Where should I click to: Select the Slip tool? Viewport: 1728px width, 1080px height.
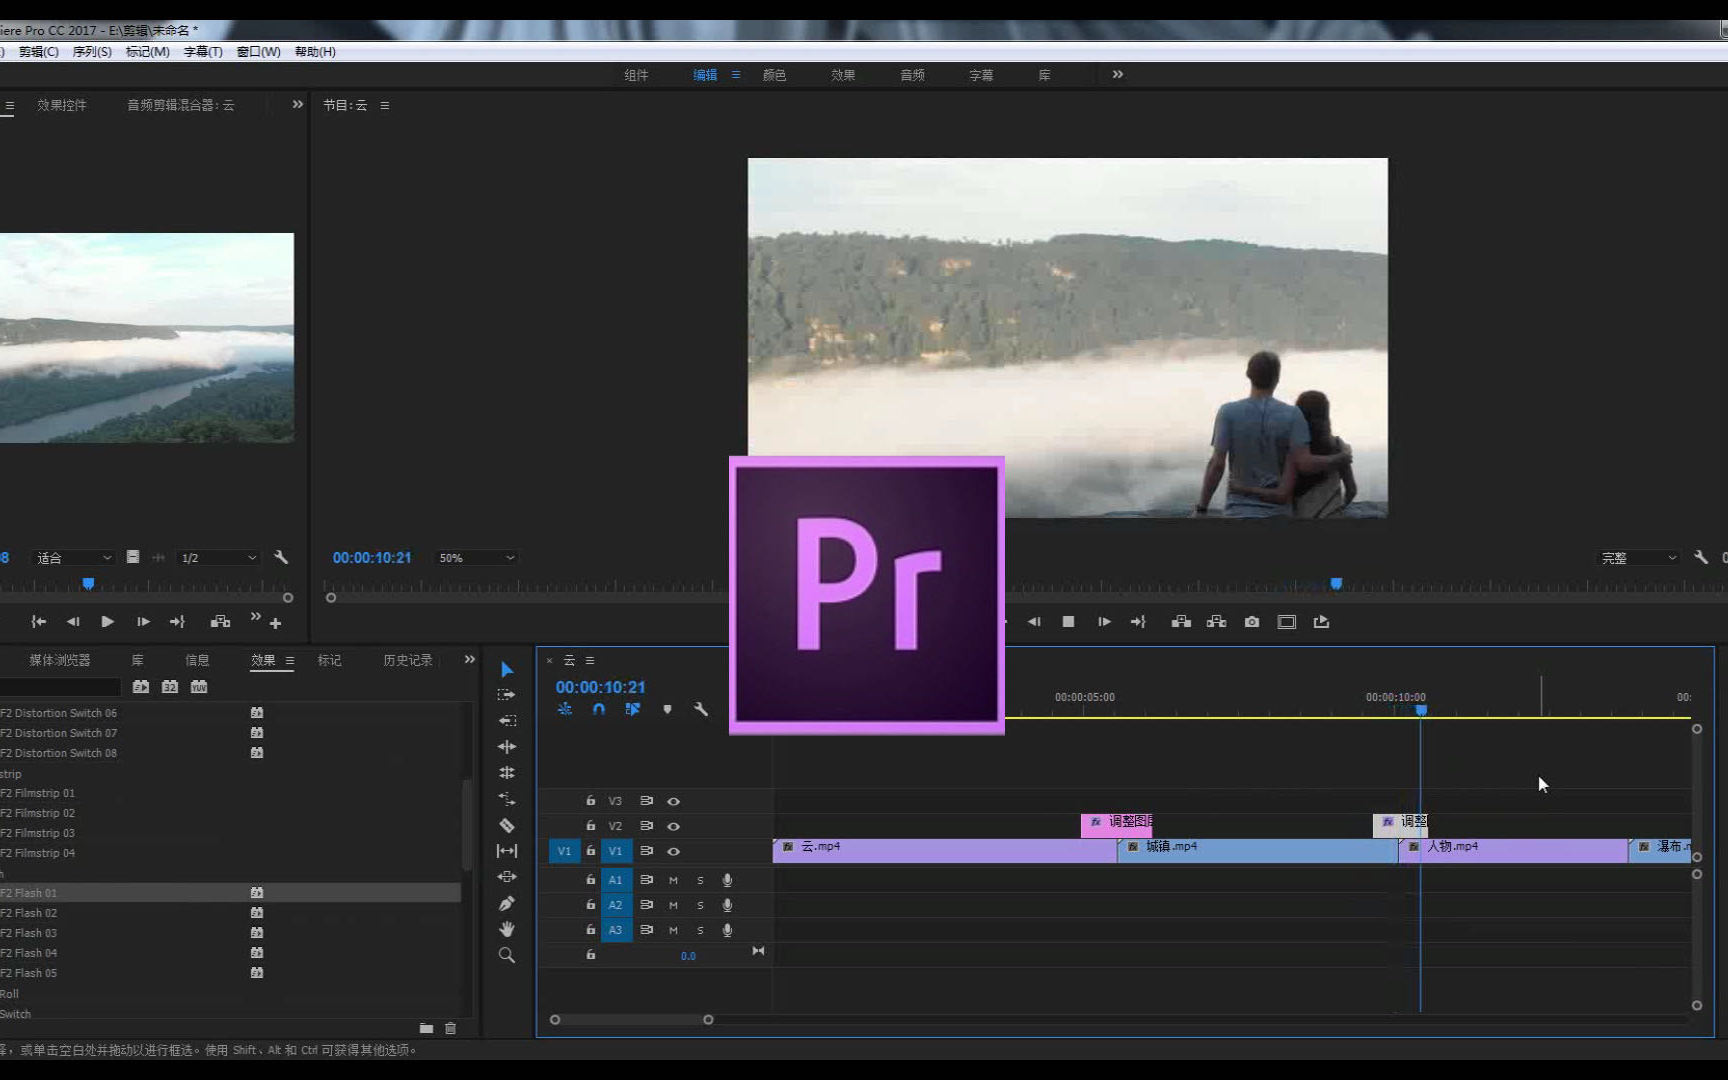(507, 851)
